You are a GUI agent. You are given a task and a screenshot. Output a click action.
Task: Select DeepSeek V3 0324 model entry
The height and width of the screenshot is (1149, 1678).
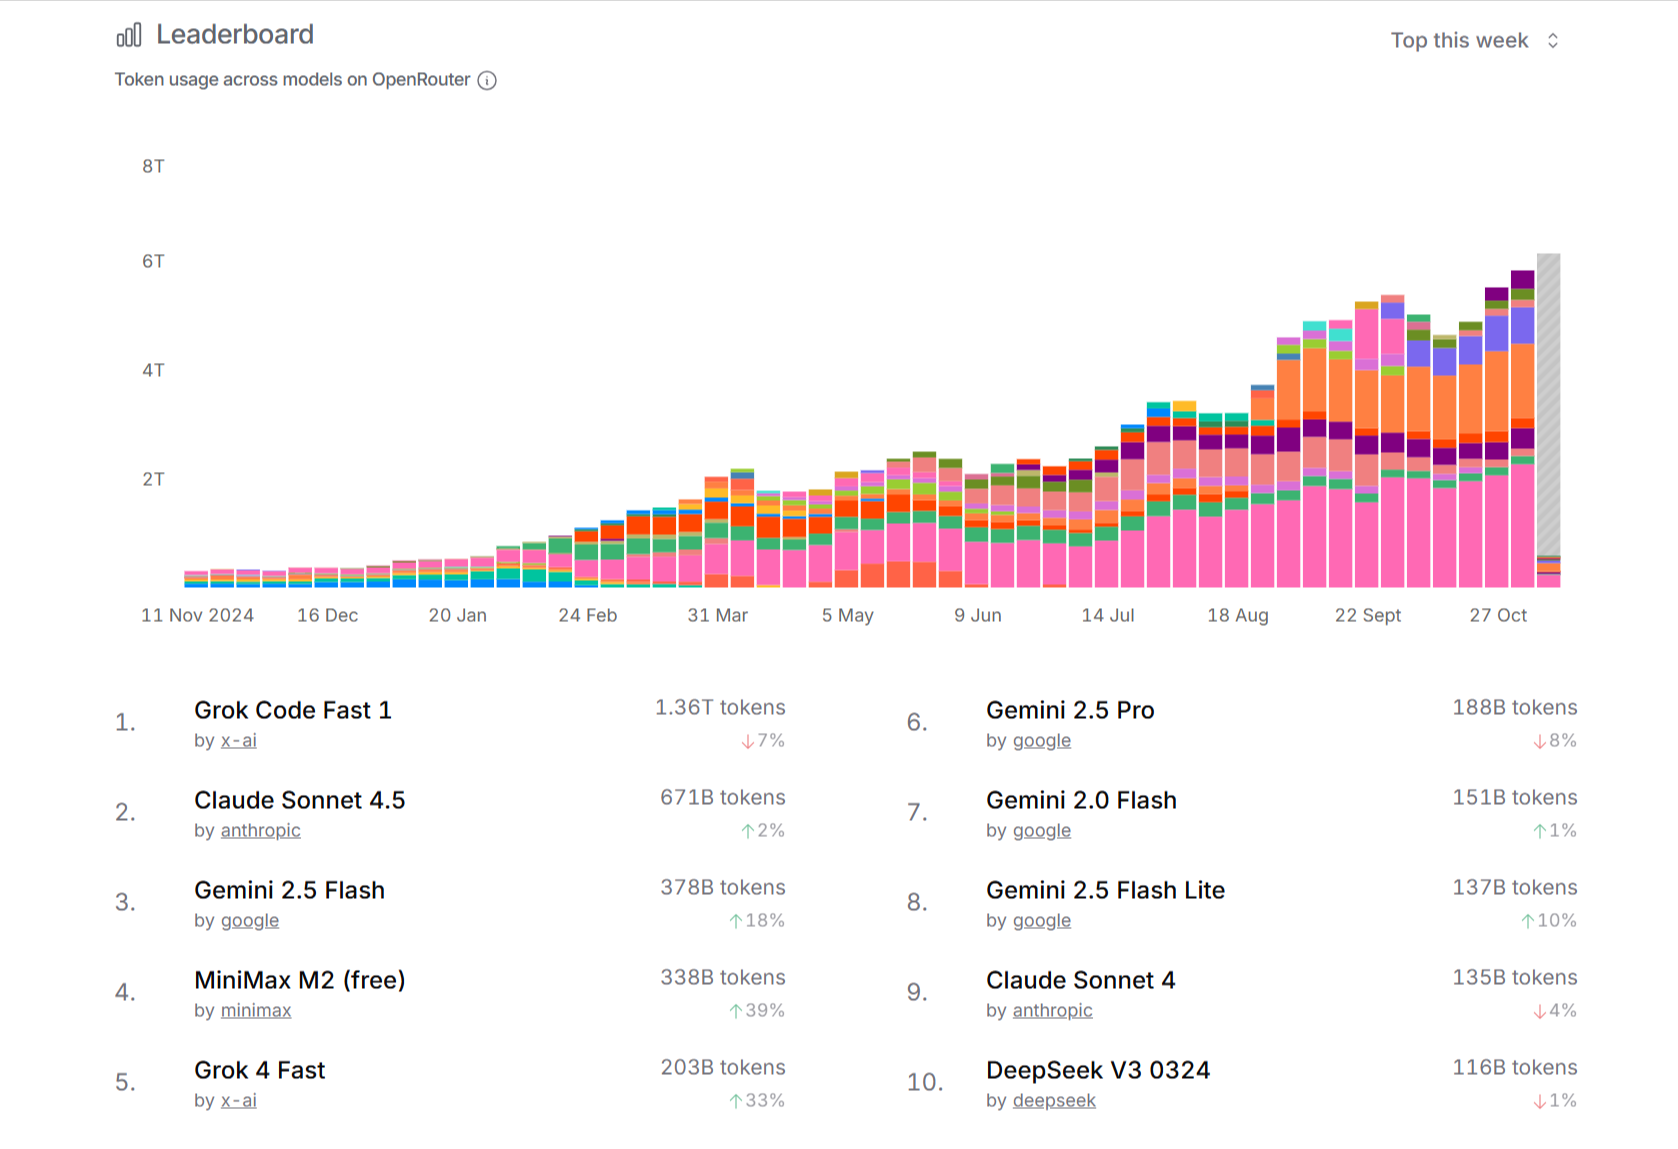[x=1097, y=1070]
